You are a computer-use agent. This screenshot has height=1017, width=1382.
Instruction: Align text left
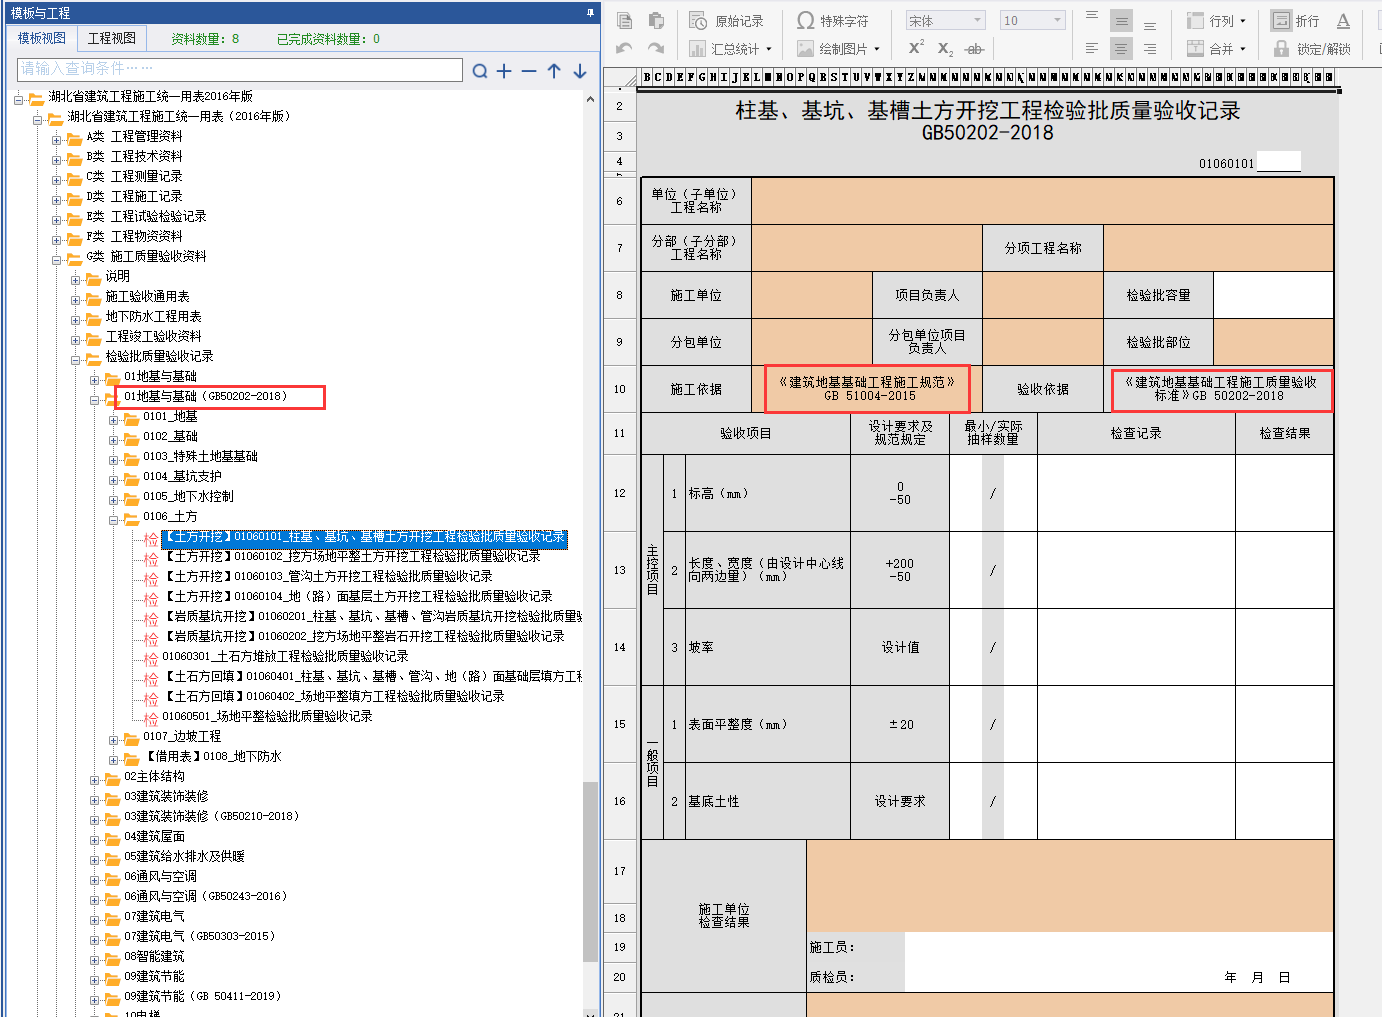pyautogui.click(x=1092, y=48)
